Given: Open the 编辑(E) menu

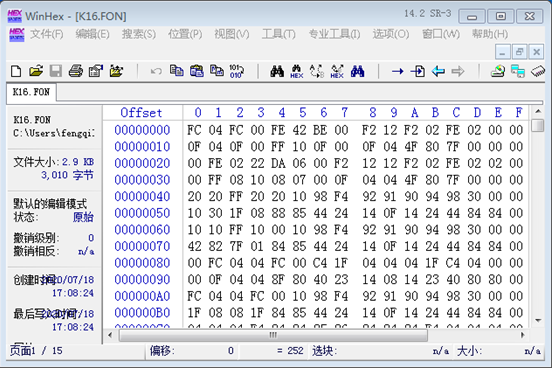Looking at the screenshot, I should 92,34.
